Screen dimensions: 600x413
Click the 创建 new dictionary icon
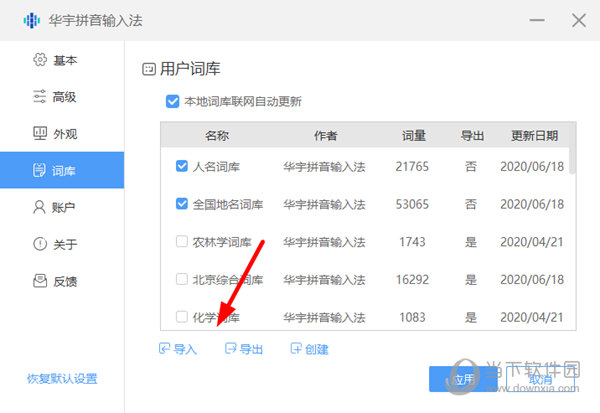[296, 349]
